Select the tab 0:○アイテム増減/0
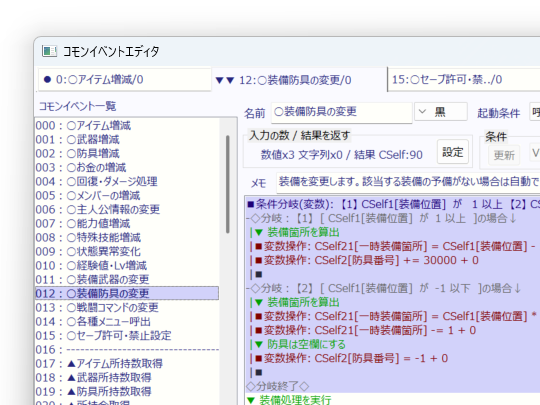 pyautogui.click(x=124, y=80)
